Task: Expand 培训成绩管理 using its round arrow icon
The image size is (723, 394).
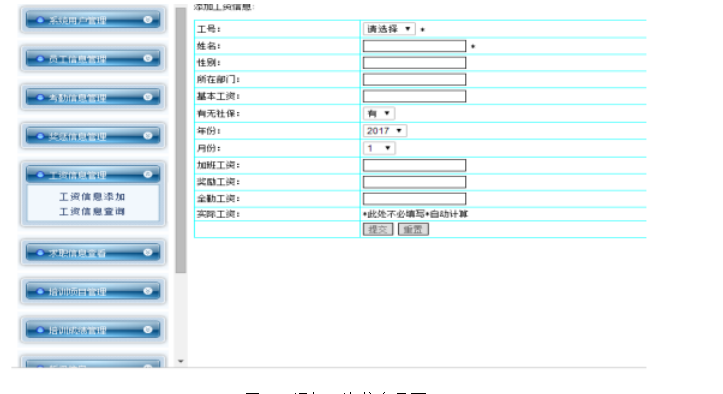Action: pyautogui.click(x=148, y=329)
